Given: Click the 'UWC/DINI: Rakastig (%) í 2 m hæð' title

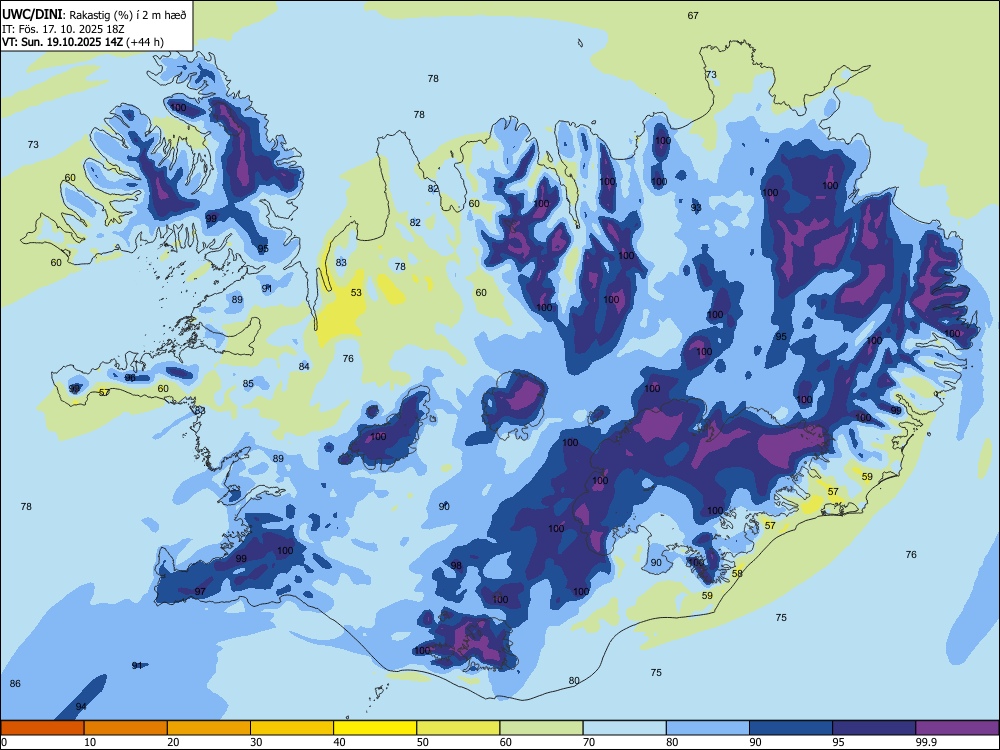Looking at the screenshot, I should [x=94, y=15].
